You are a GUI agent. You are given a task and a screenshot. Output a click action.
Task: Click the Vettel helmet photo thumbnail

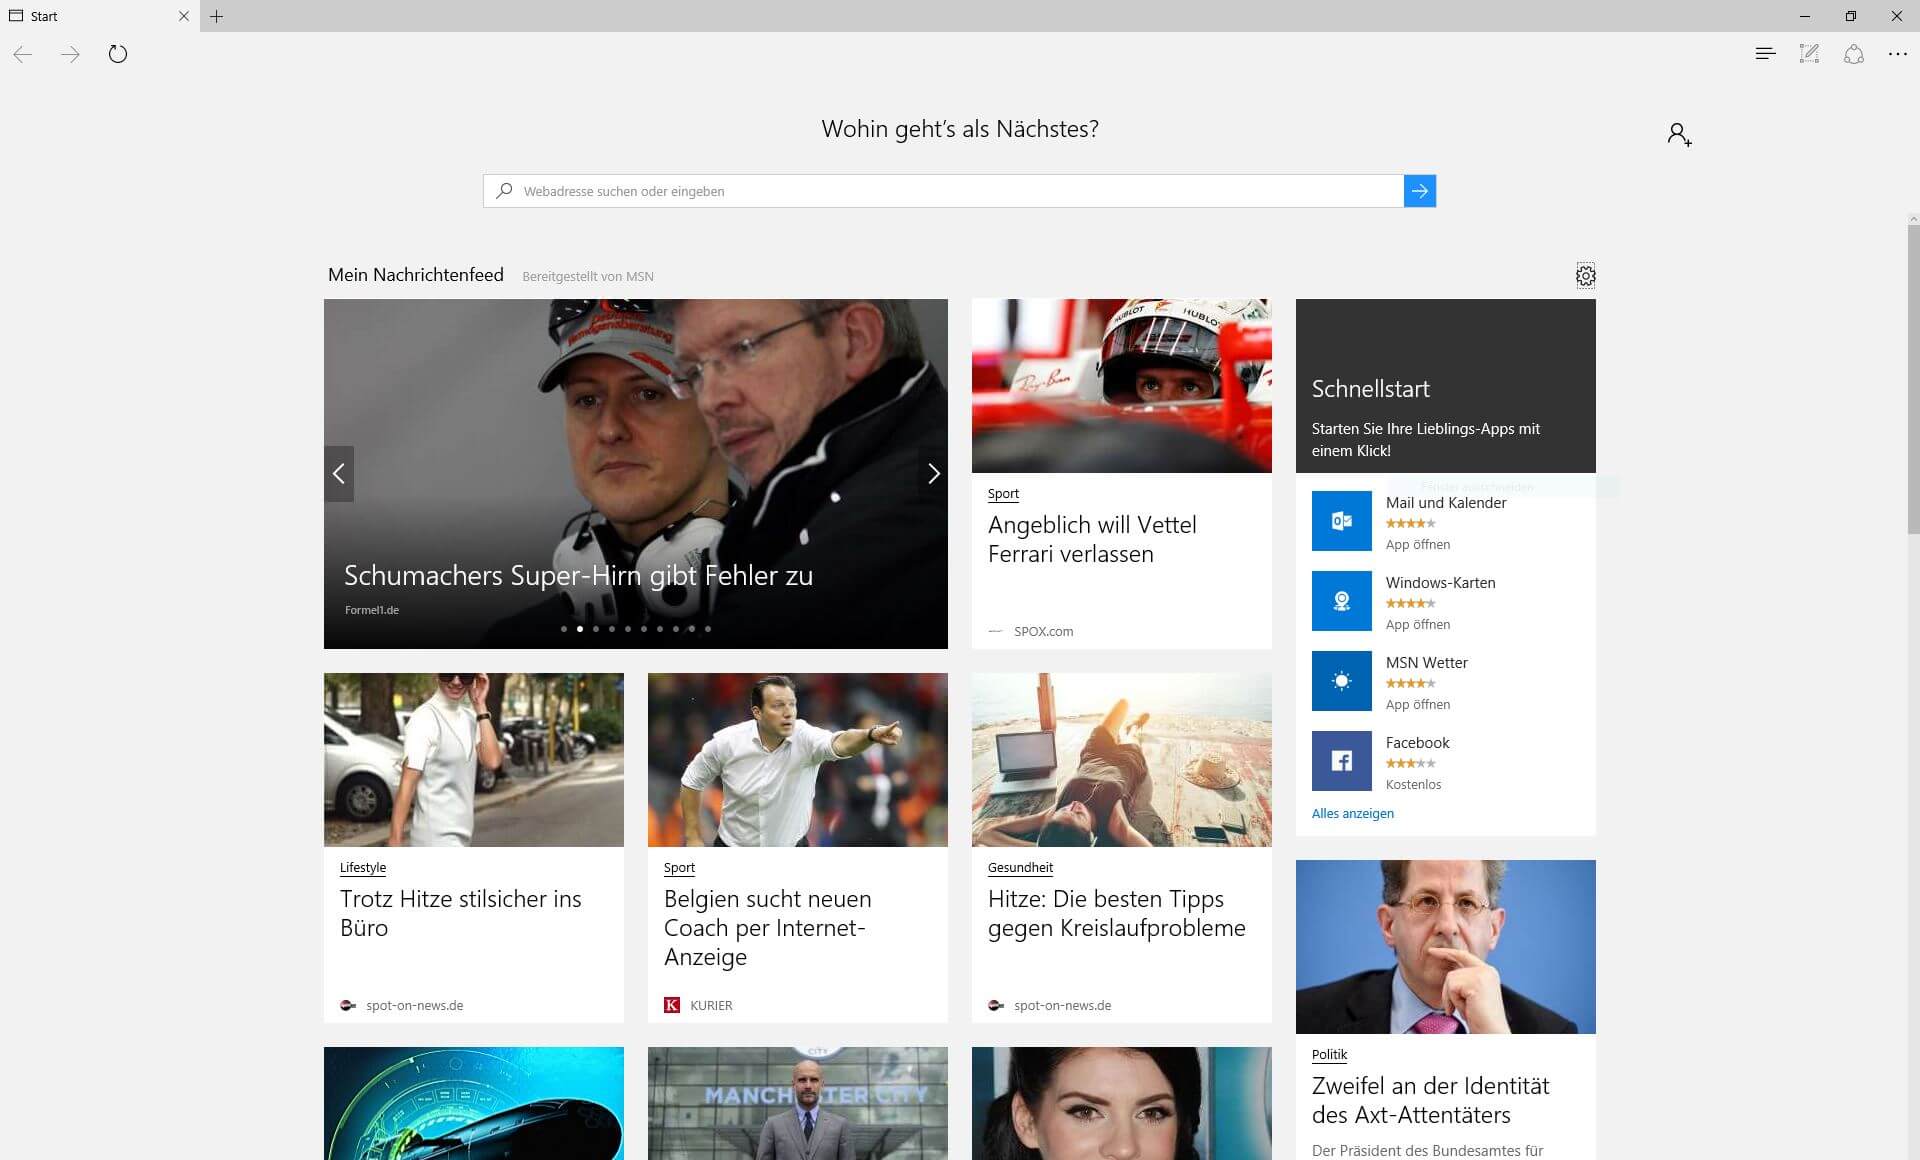tap(1122, 386)
